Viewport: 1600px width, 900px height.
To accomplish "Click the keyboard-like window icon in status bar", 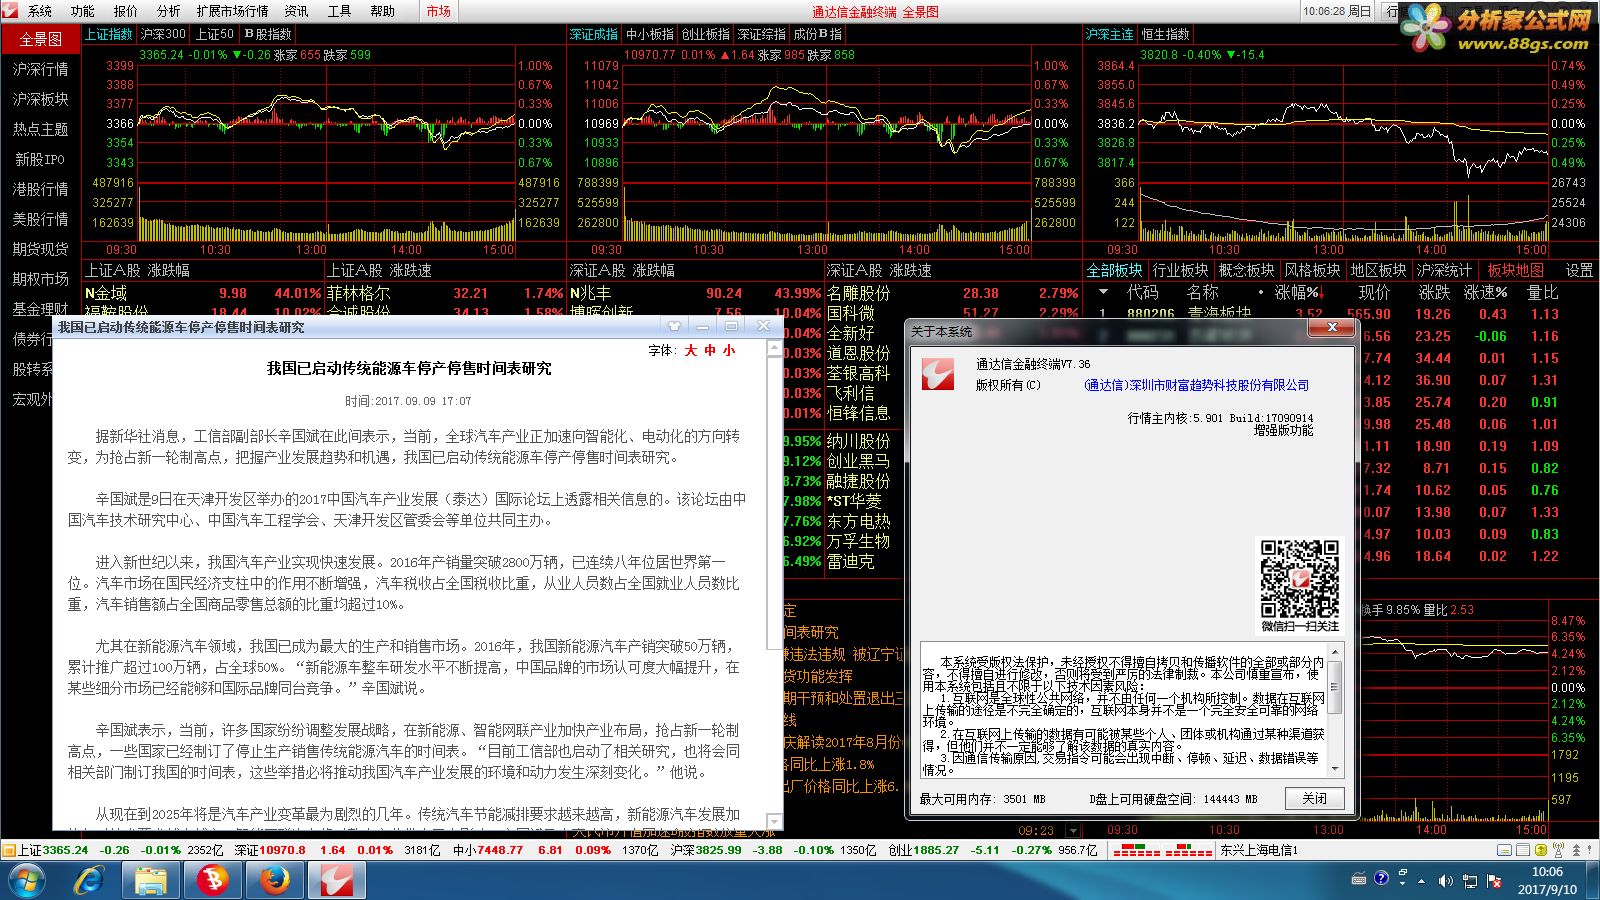I will point(1506,850).
